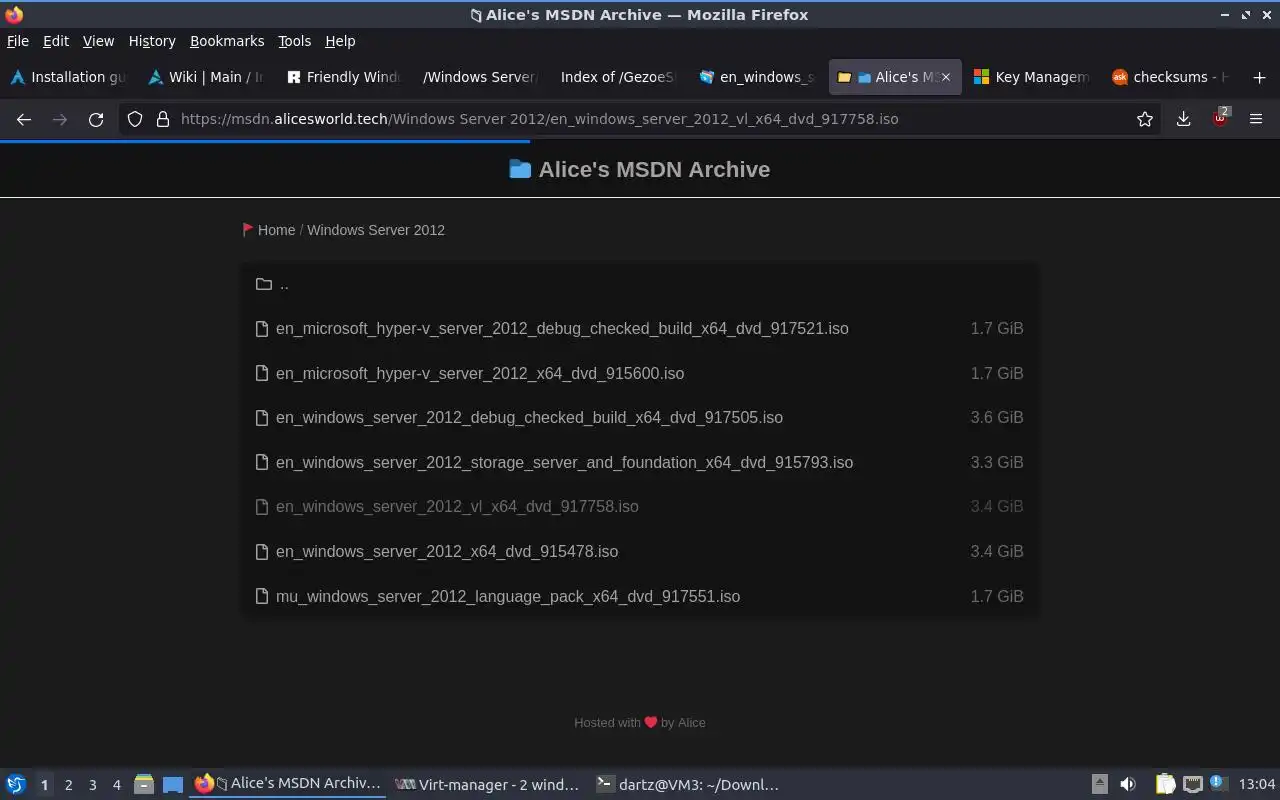The image size is (1280, 800).
Task: Click the Firefox logo in title bar
Action: 14,14
